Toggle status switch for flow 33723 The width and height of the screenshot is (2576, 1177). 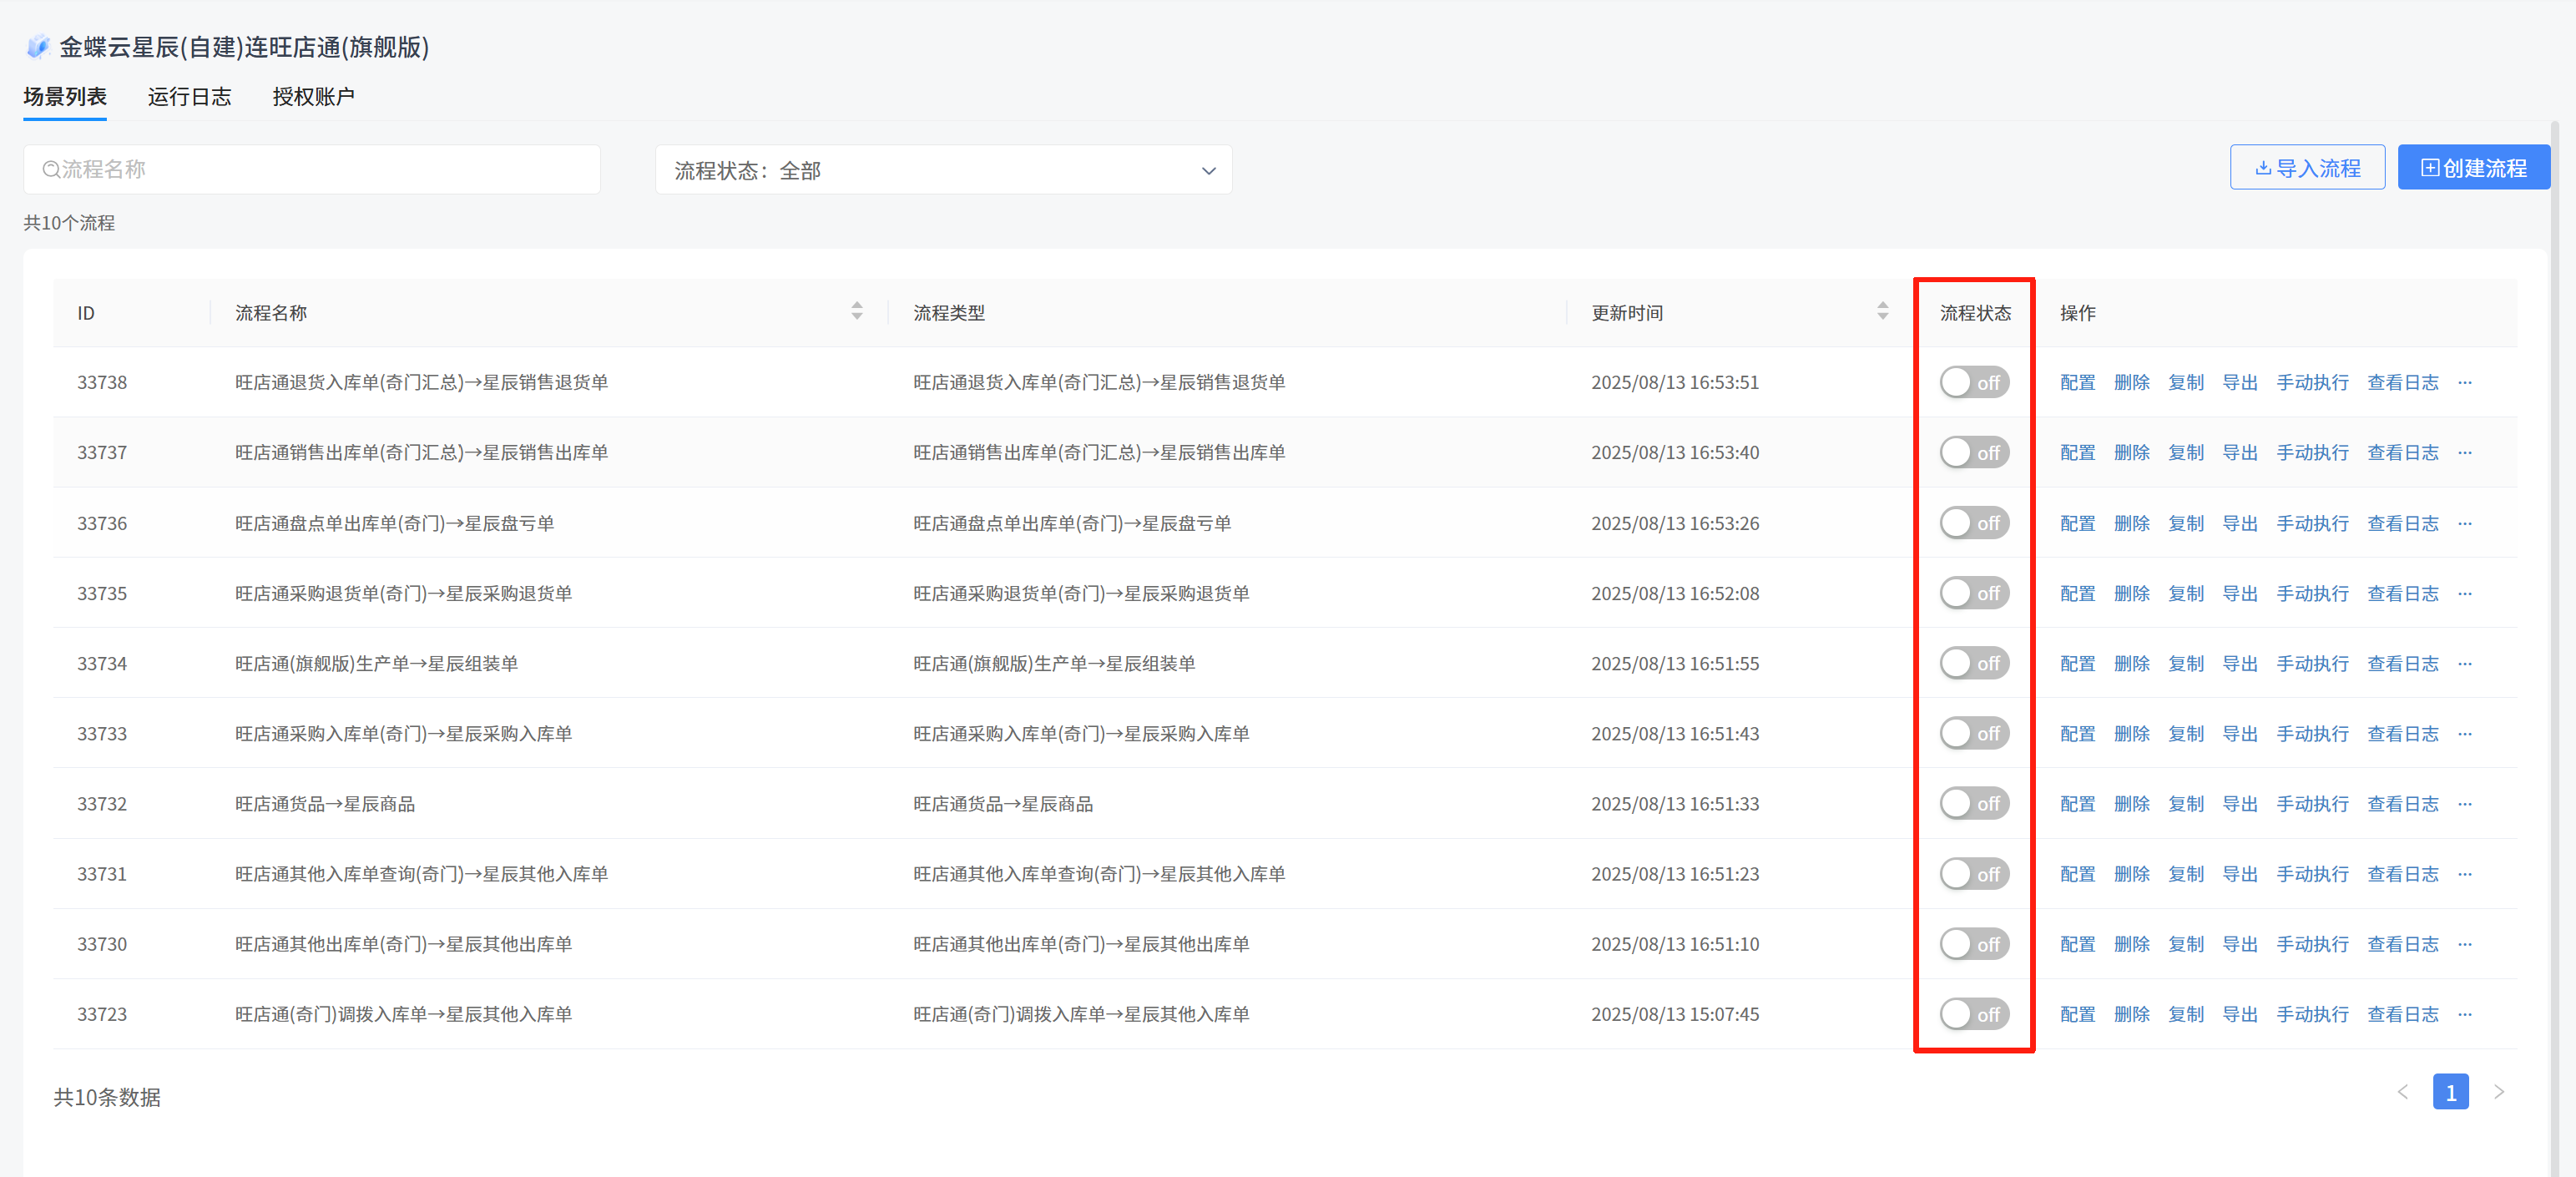1973,1014
